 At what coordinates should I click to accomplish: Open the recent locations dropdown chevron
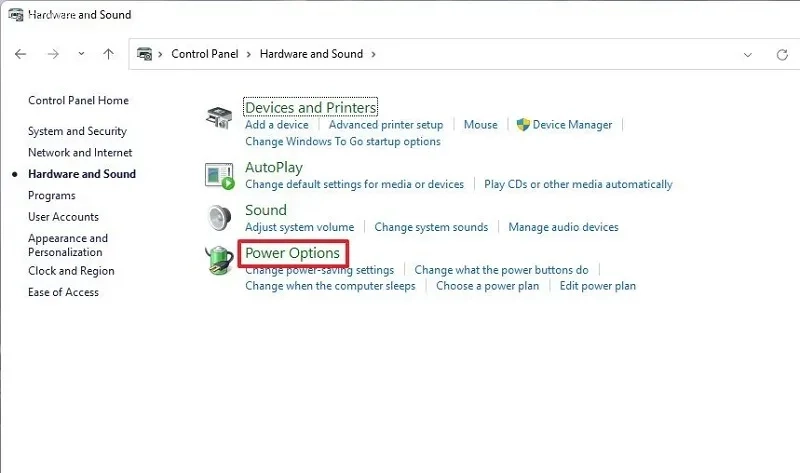81,54
